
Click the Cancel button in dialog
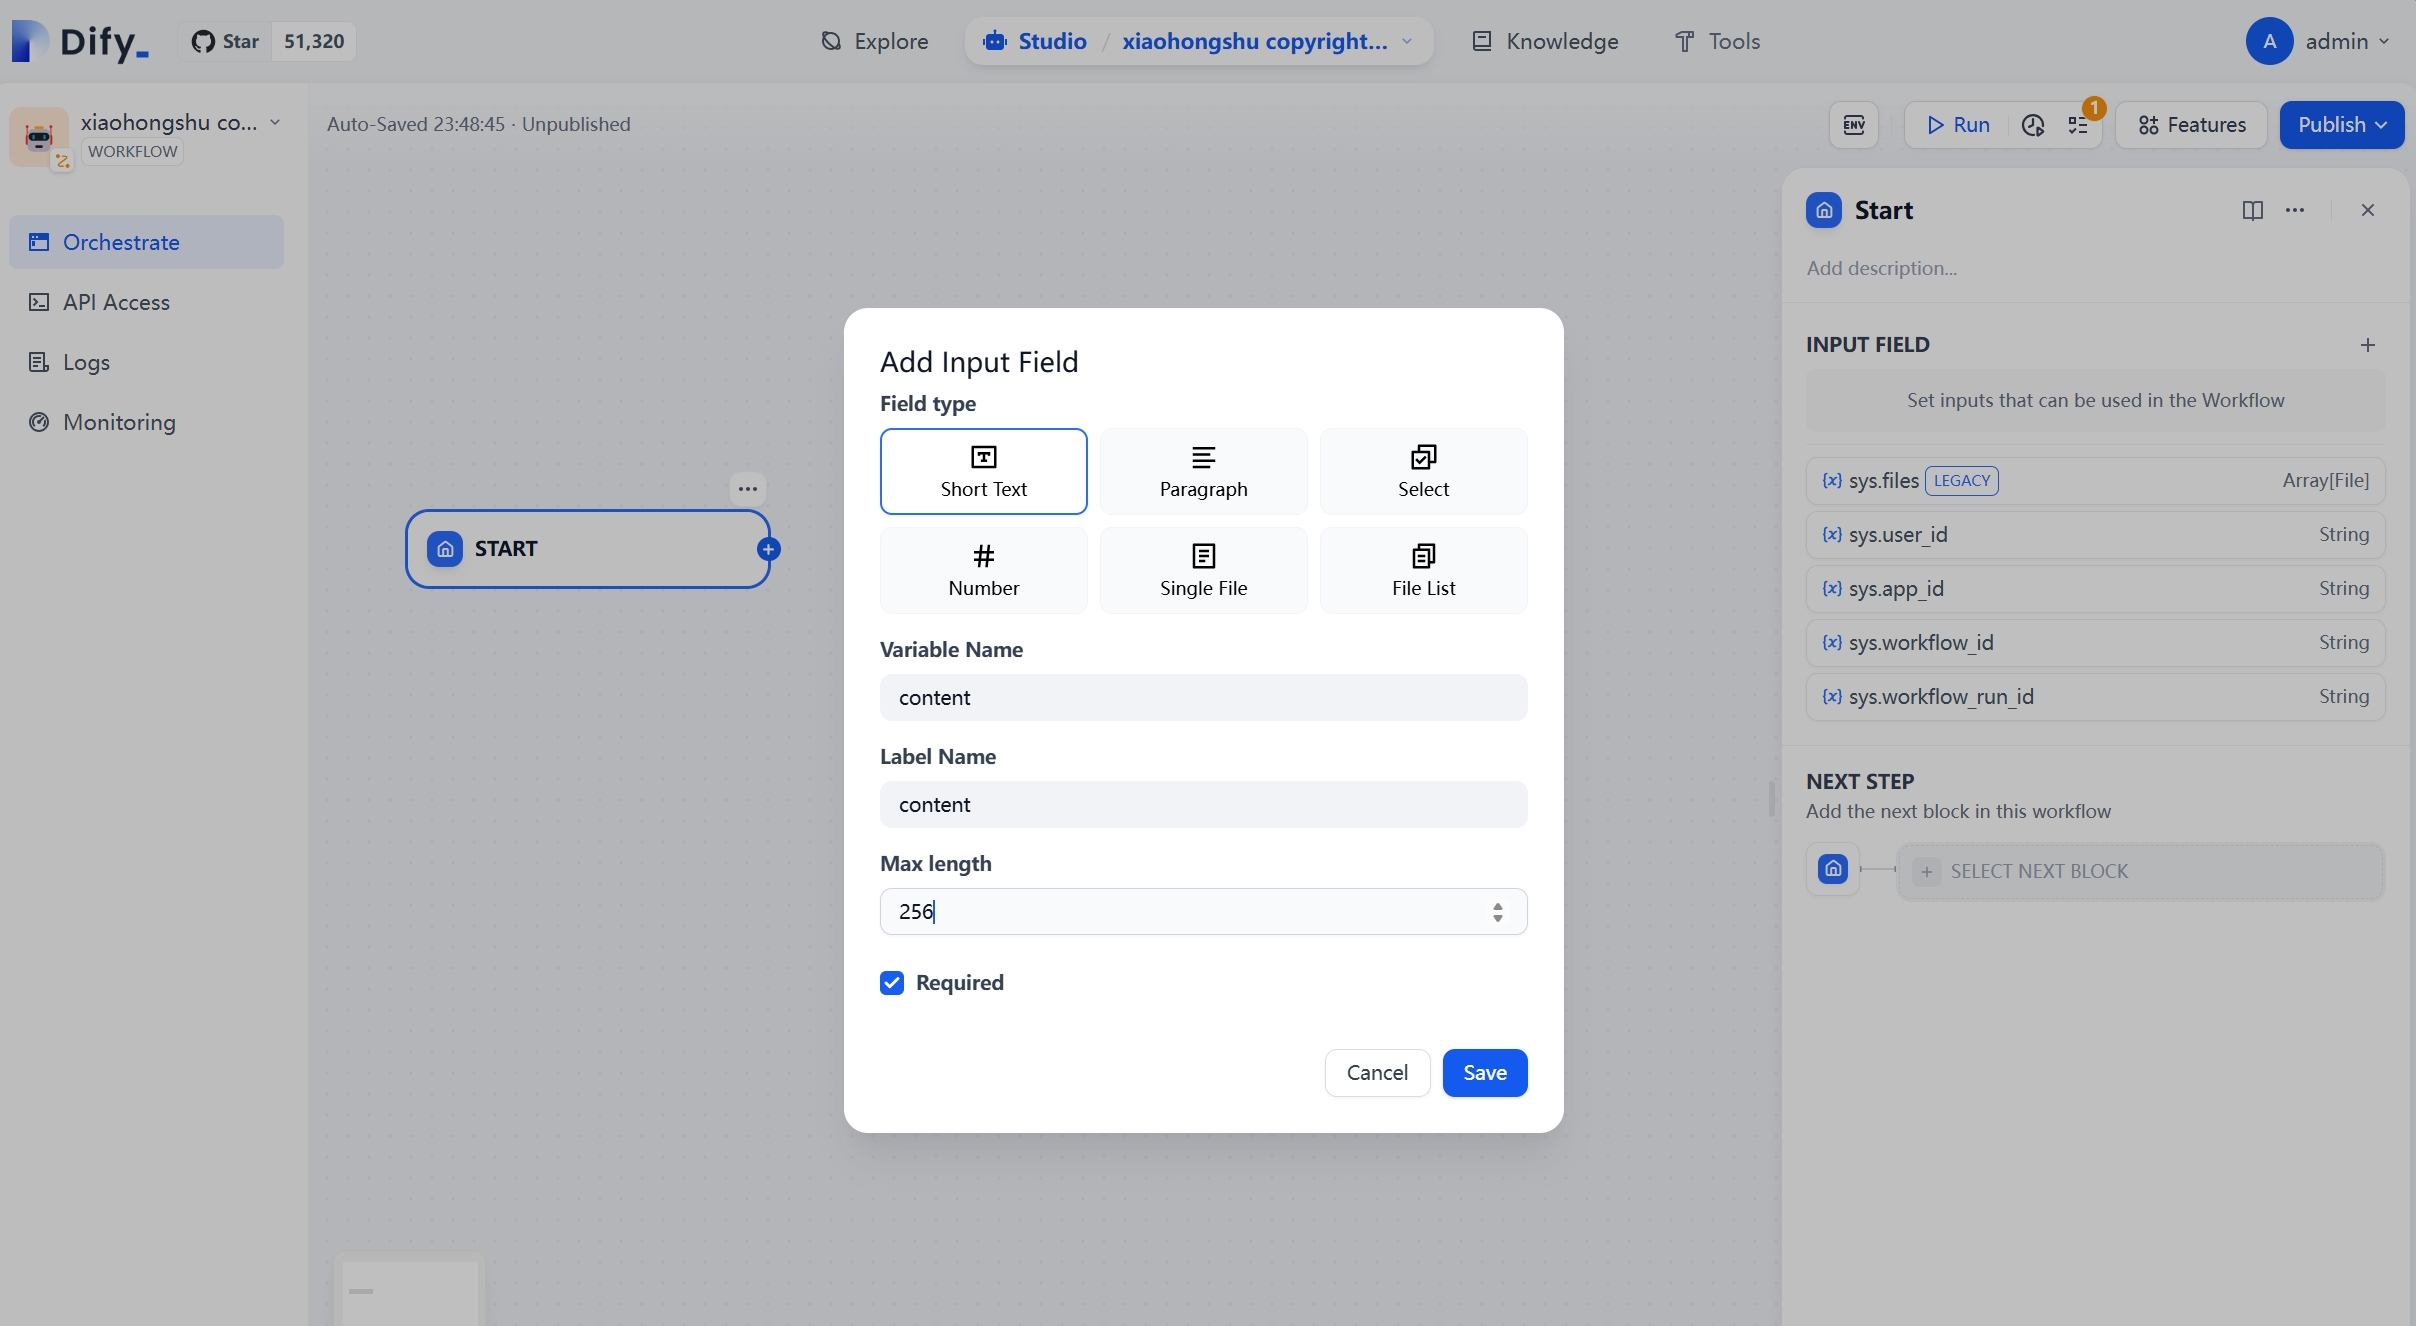[x=1378, y=1073]
